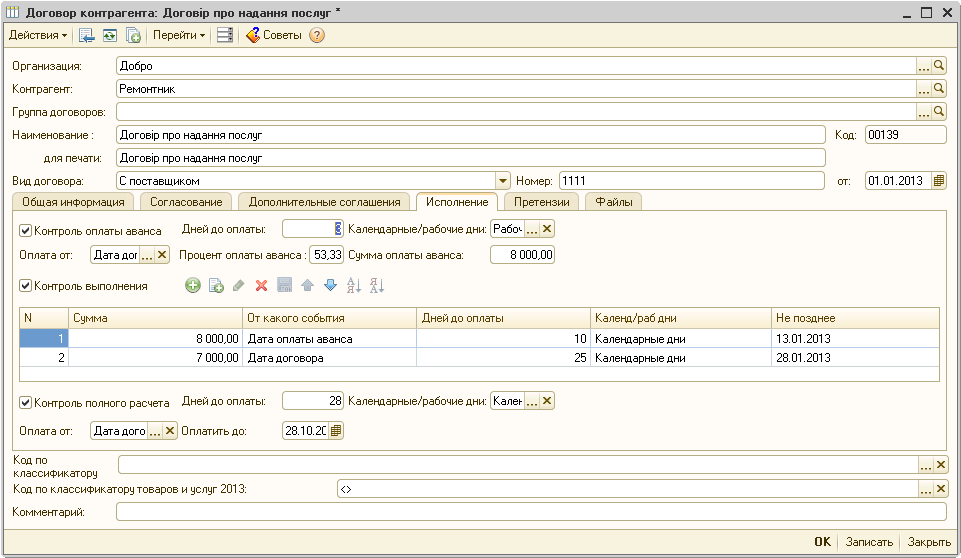Open the help question mark icon
961x558 pixels.
(317, 35)
